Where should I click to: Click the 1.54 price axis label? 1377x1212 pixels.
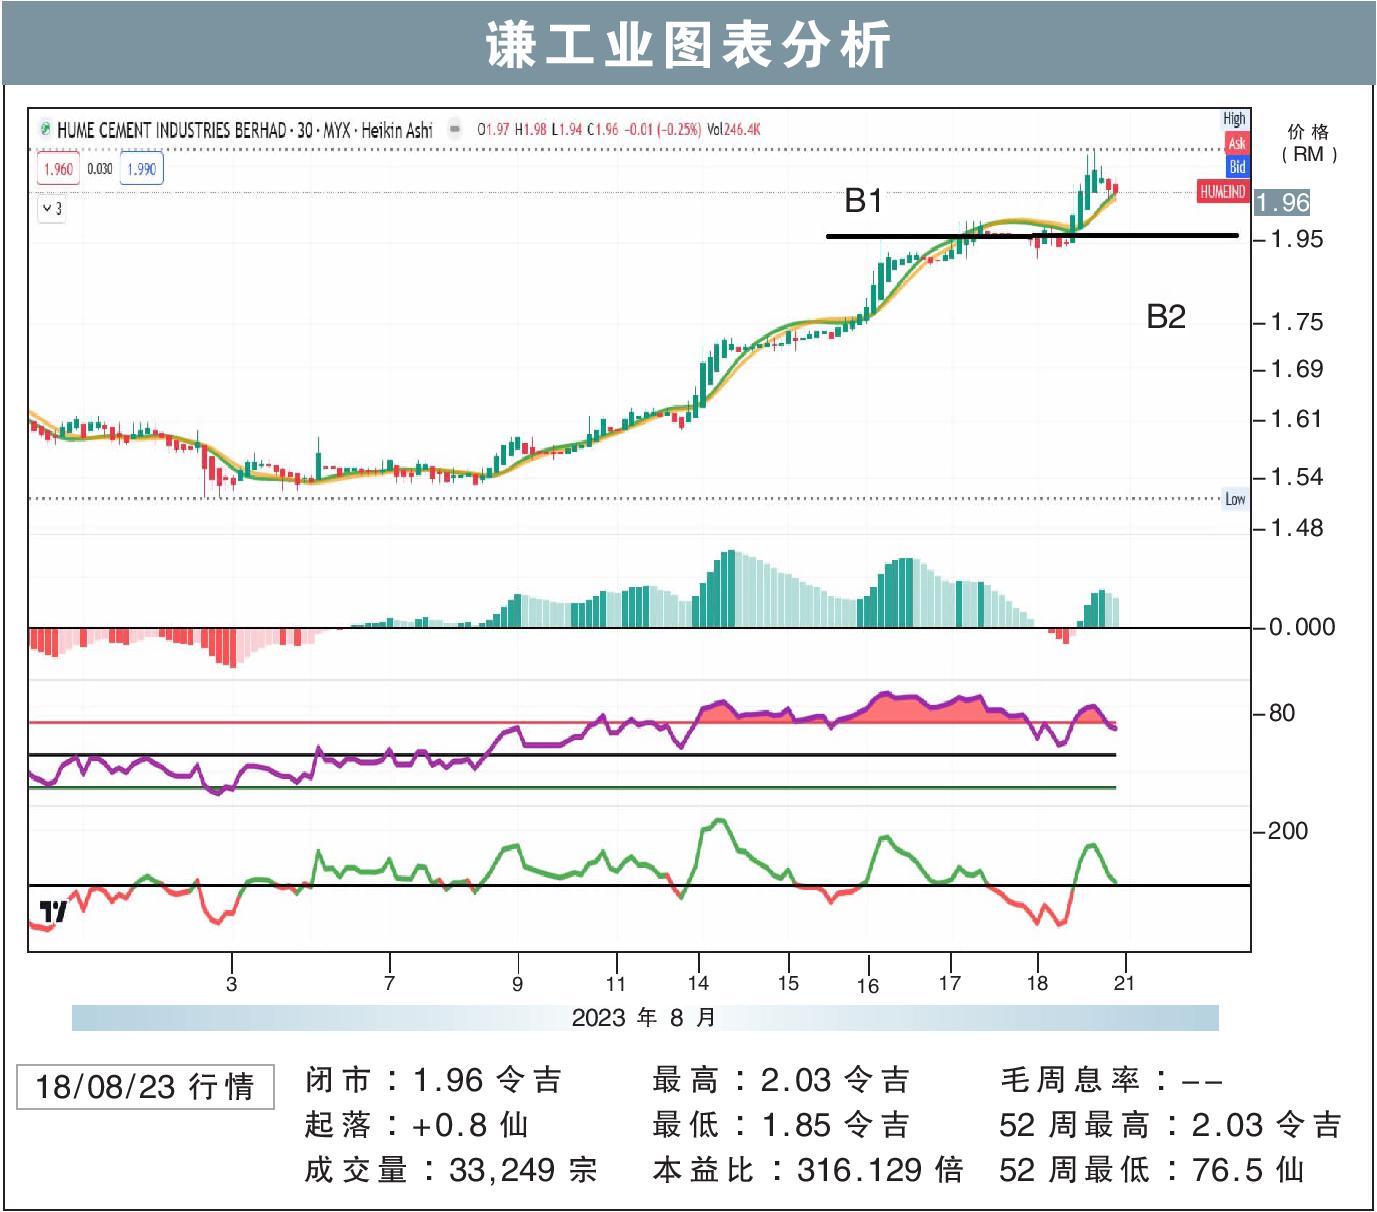point(1296,477)
